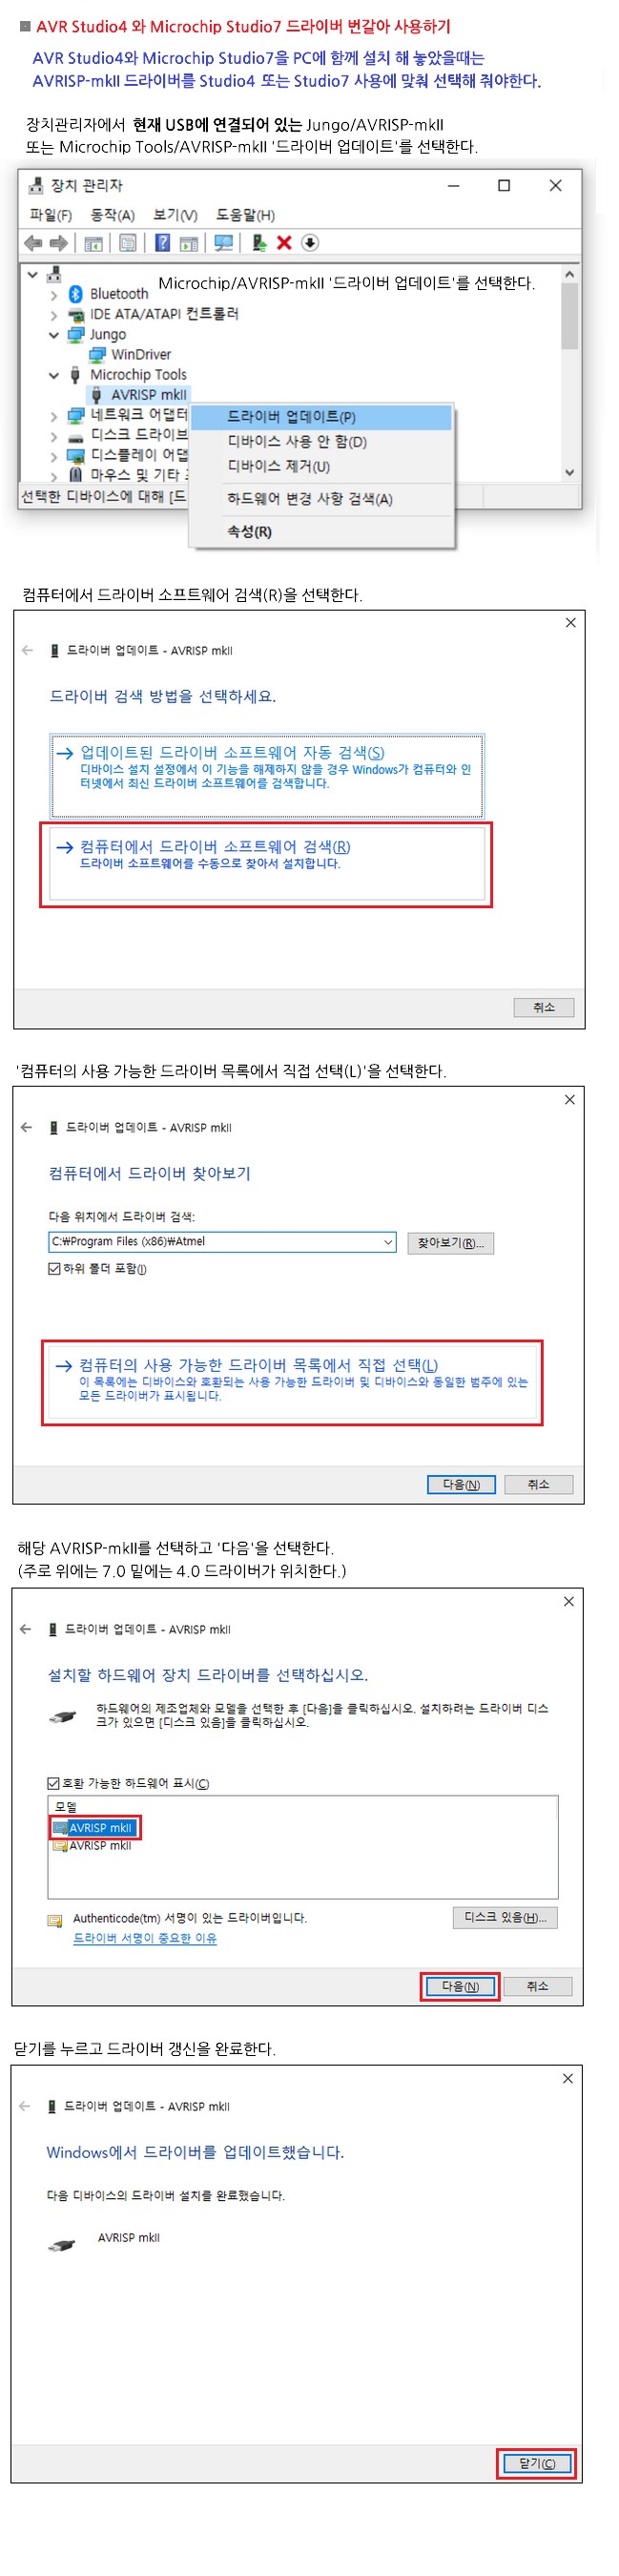The height and width of the screenshot is (2576, 619).
Task: Open the 동작(A) menu
Action: 112,215
